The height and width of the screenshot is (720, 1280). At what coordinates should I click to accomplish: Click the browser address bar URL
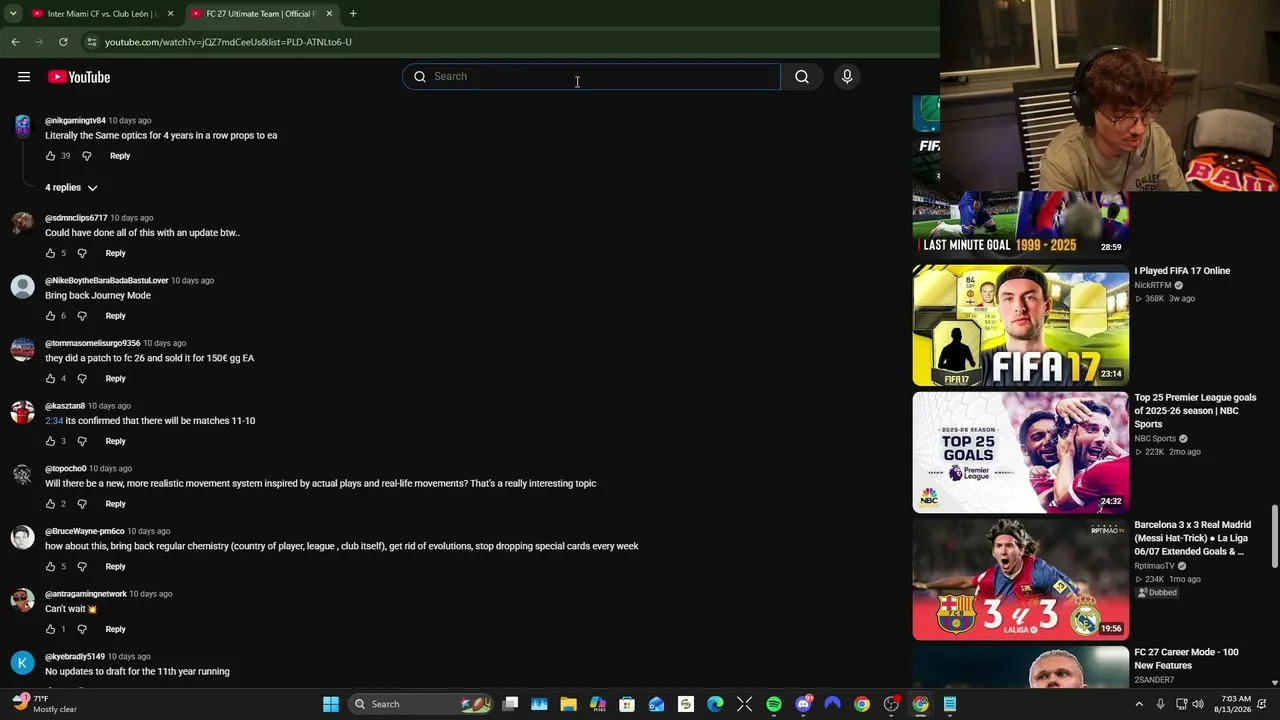coord(228,42)
